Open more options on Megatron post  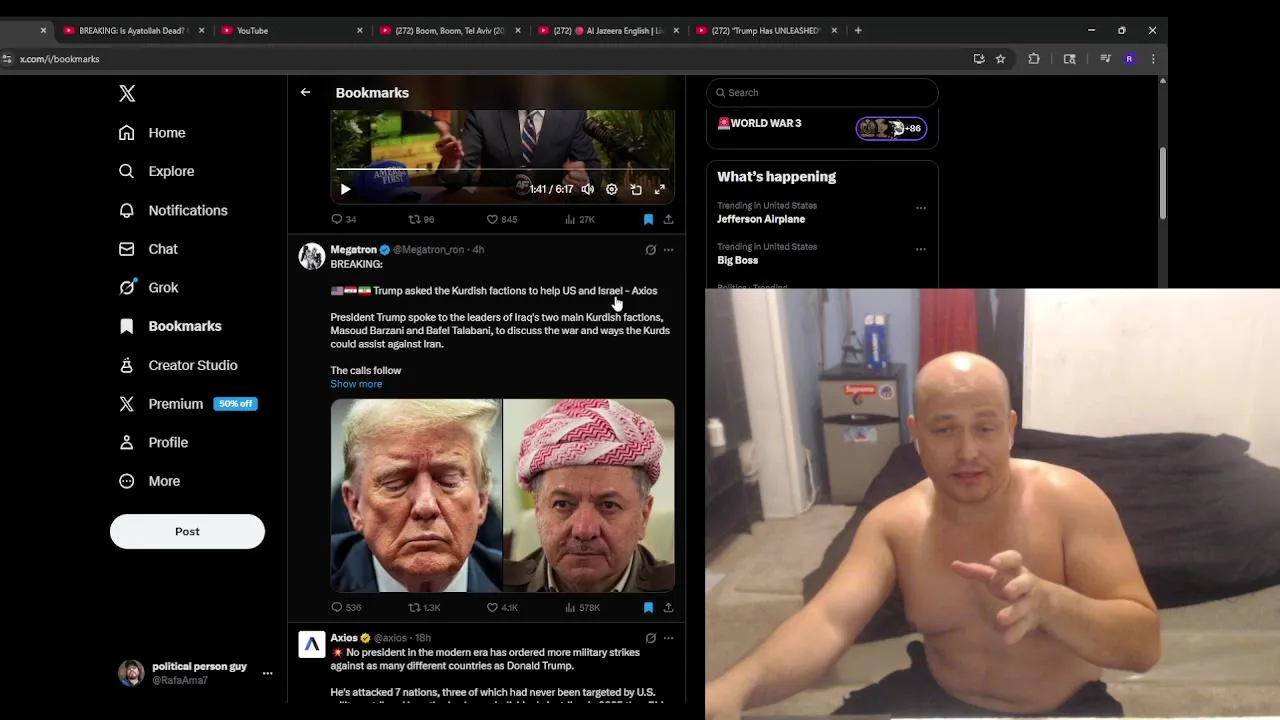point(668,250)
